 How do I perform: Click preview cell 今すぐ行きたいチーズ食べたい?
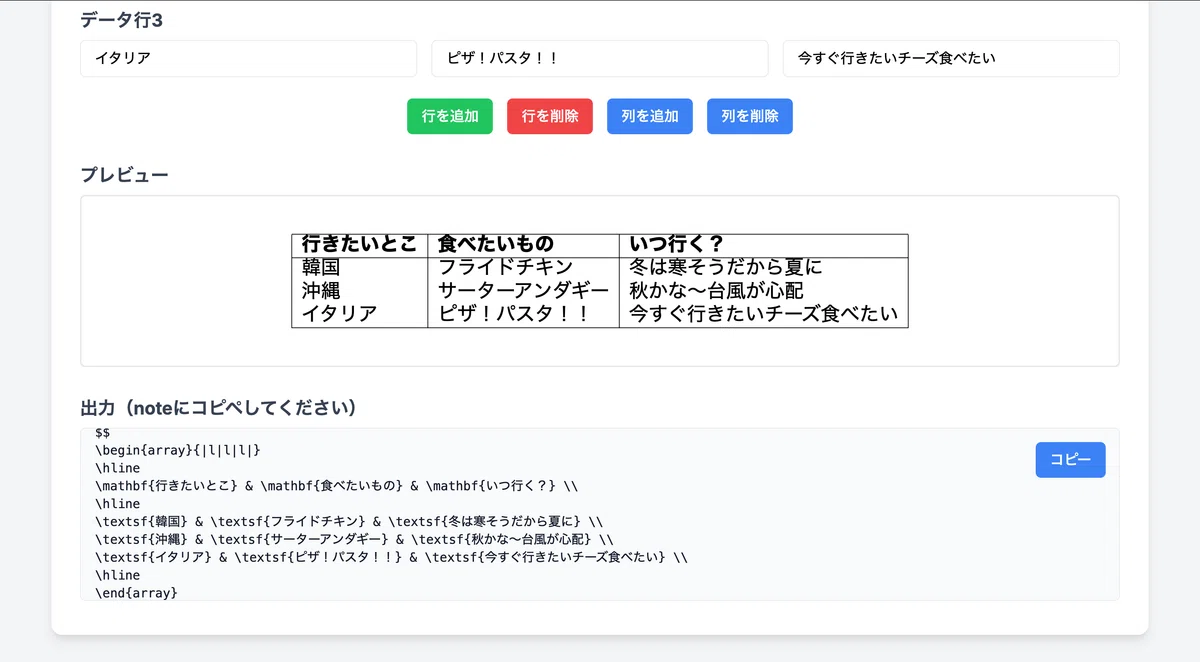764,314
